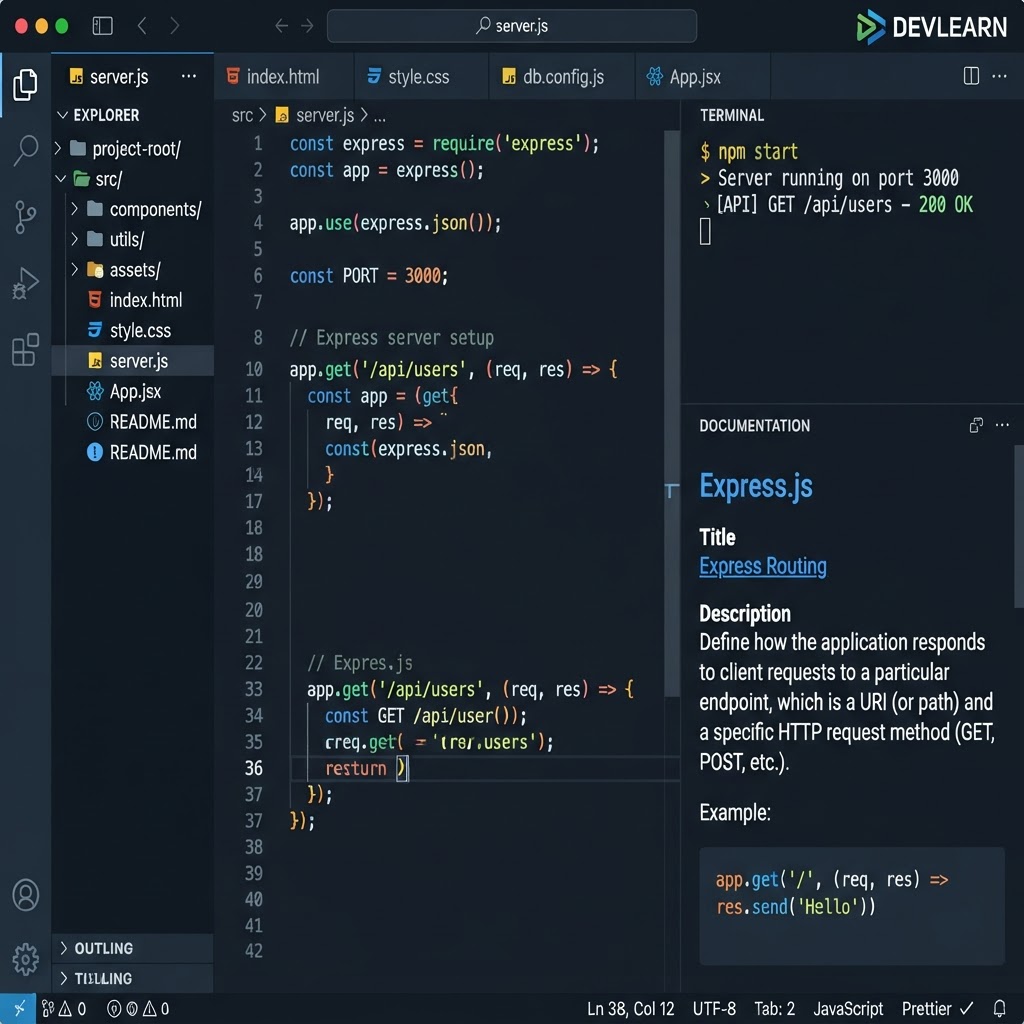Switch to the App.jsx tab

(703, 76)
